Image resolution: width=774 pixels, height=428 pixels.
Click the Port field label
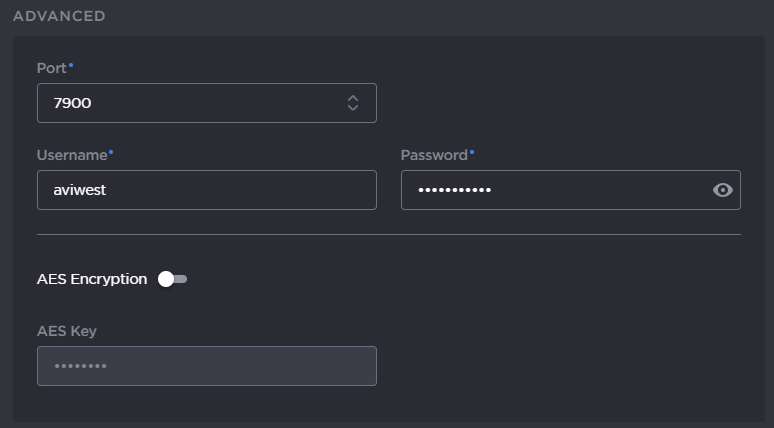click(x=51, y=68)
